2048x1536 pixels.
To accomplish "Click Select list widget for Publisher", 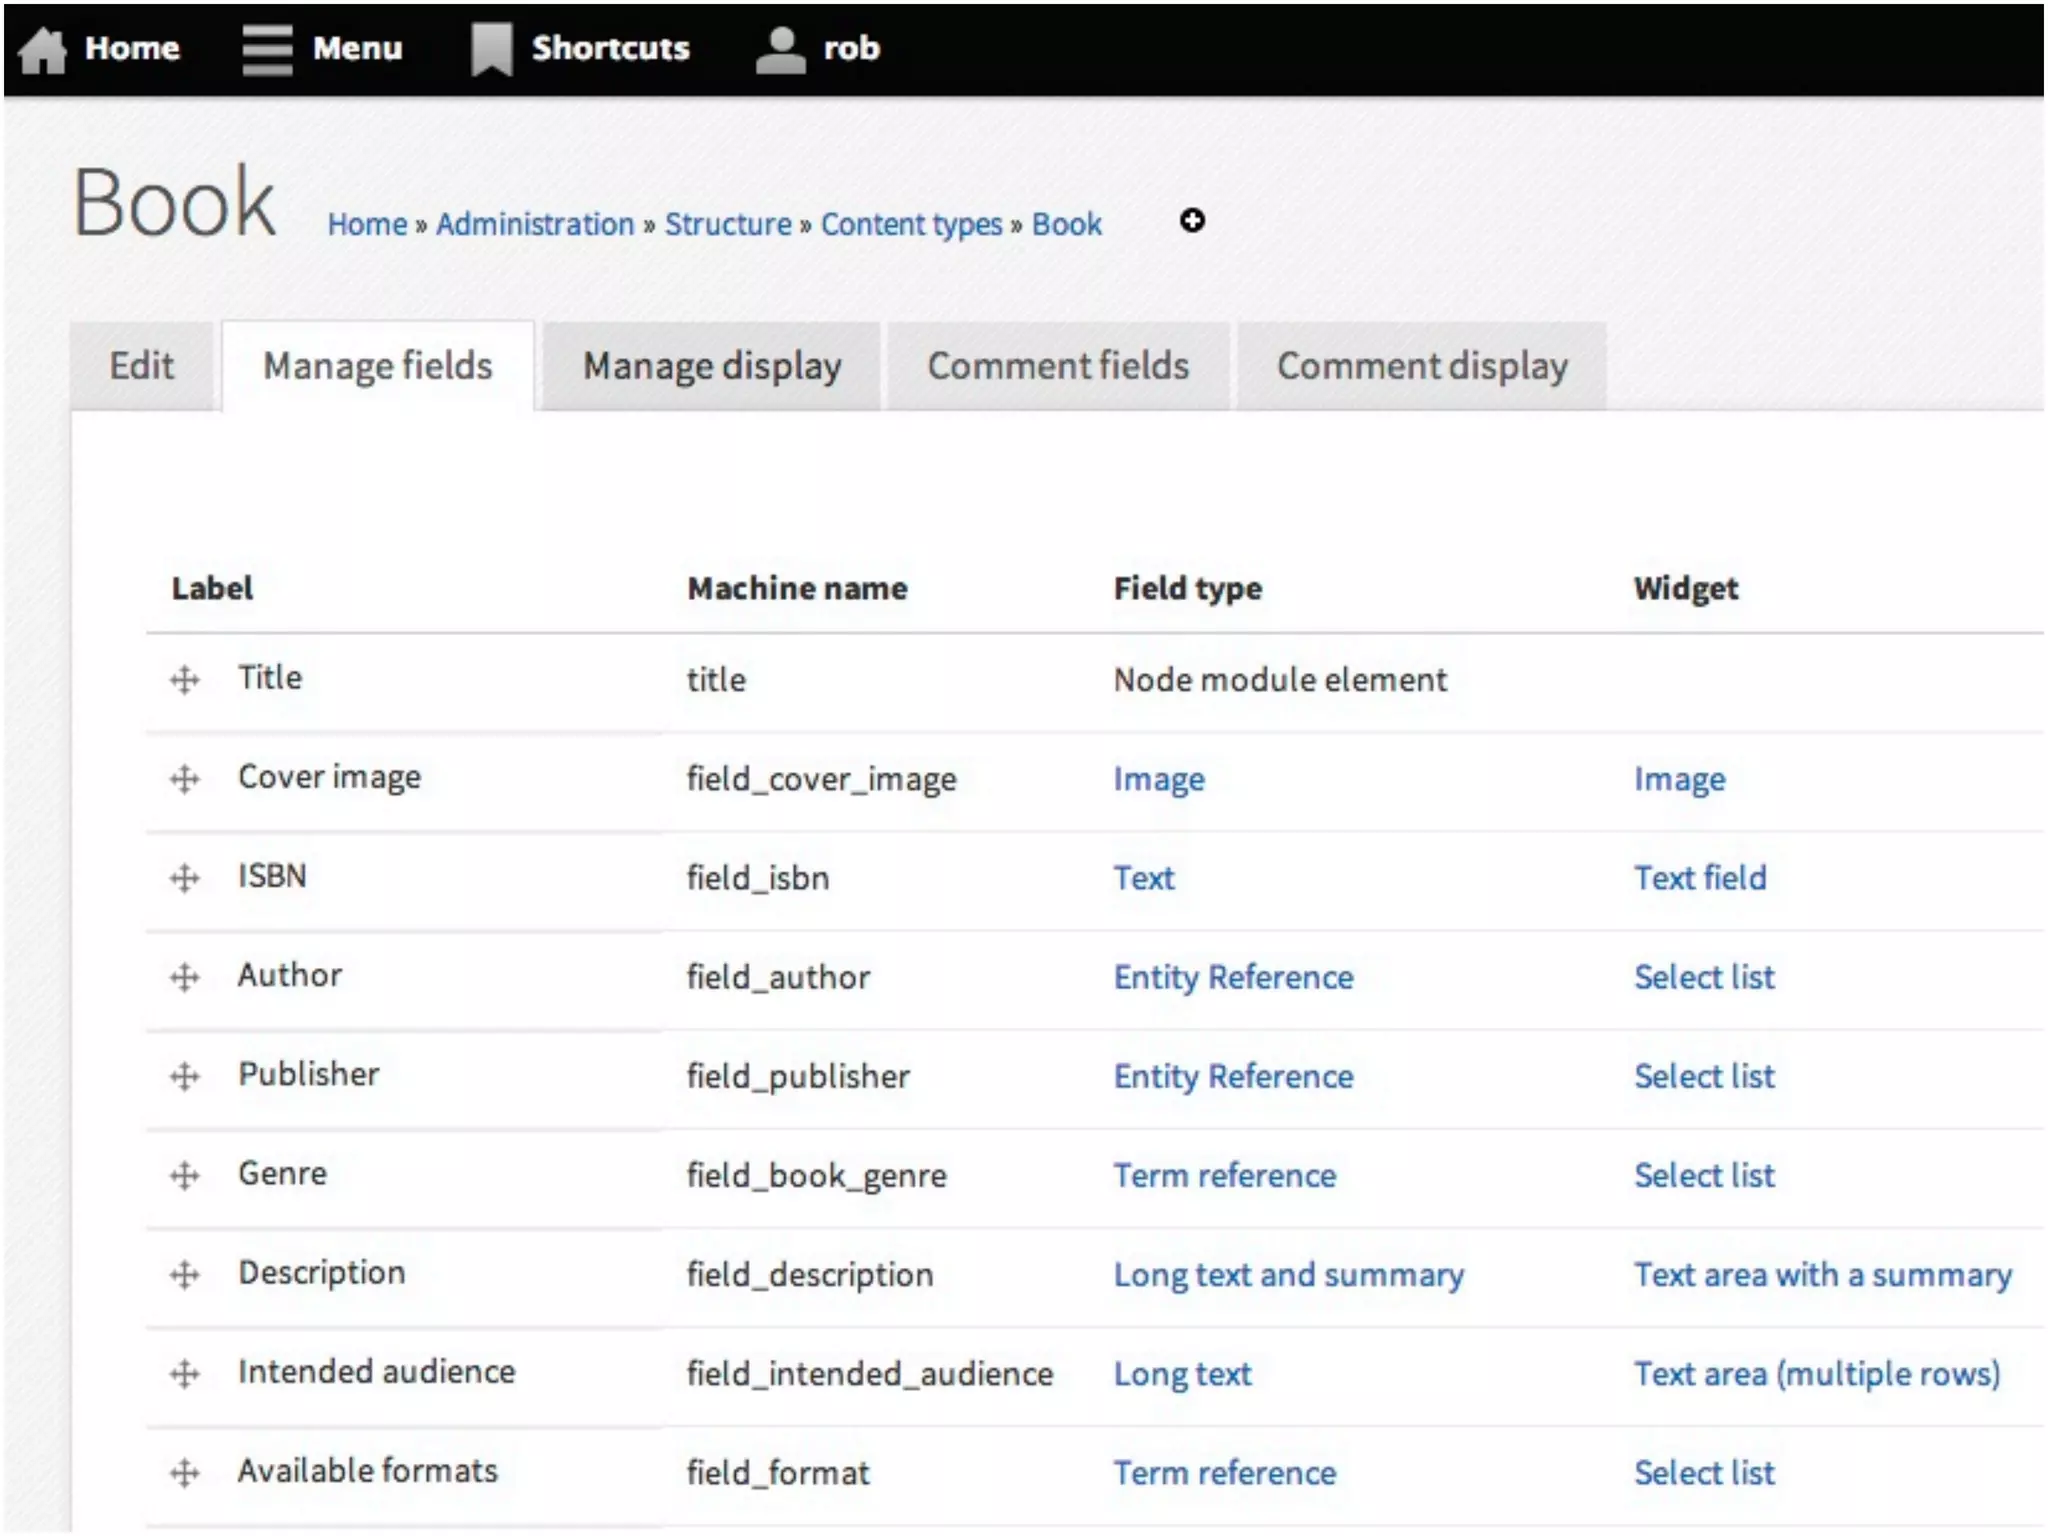I will point(1704,1076).
